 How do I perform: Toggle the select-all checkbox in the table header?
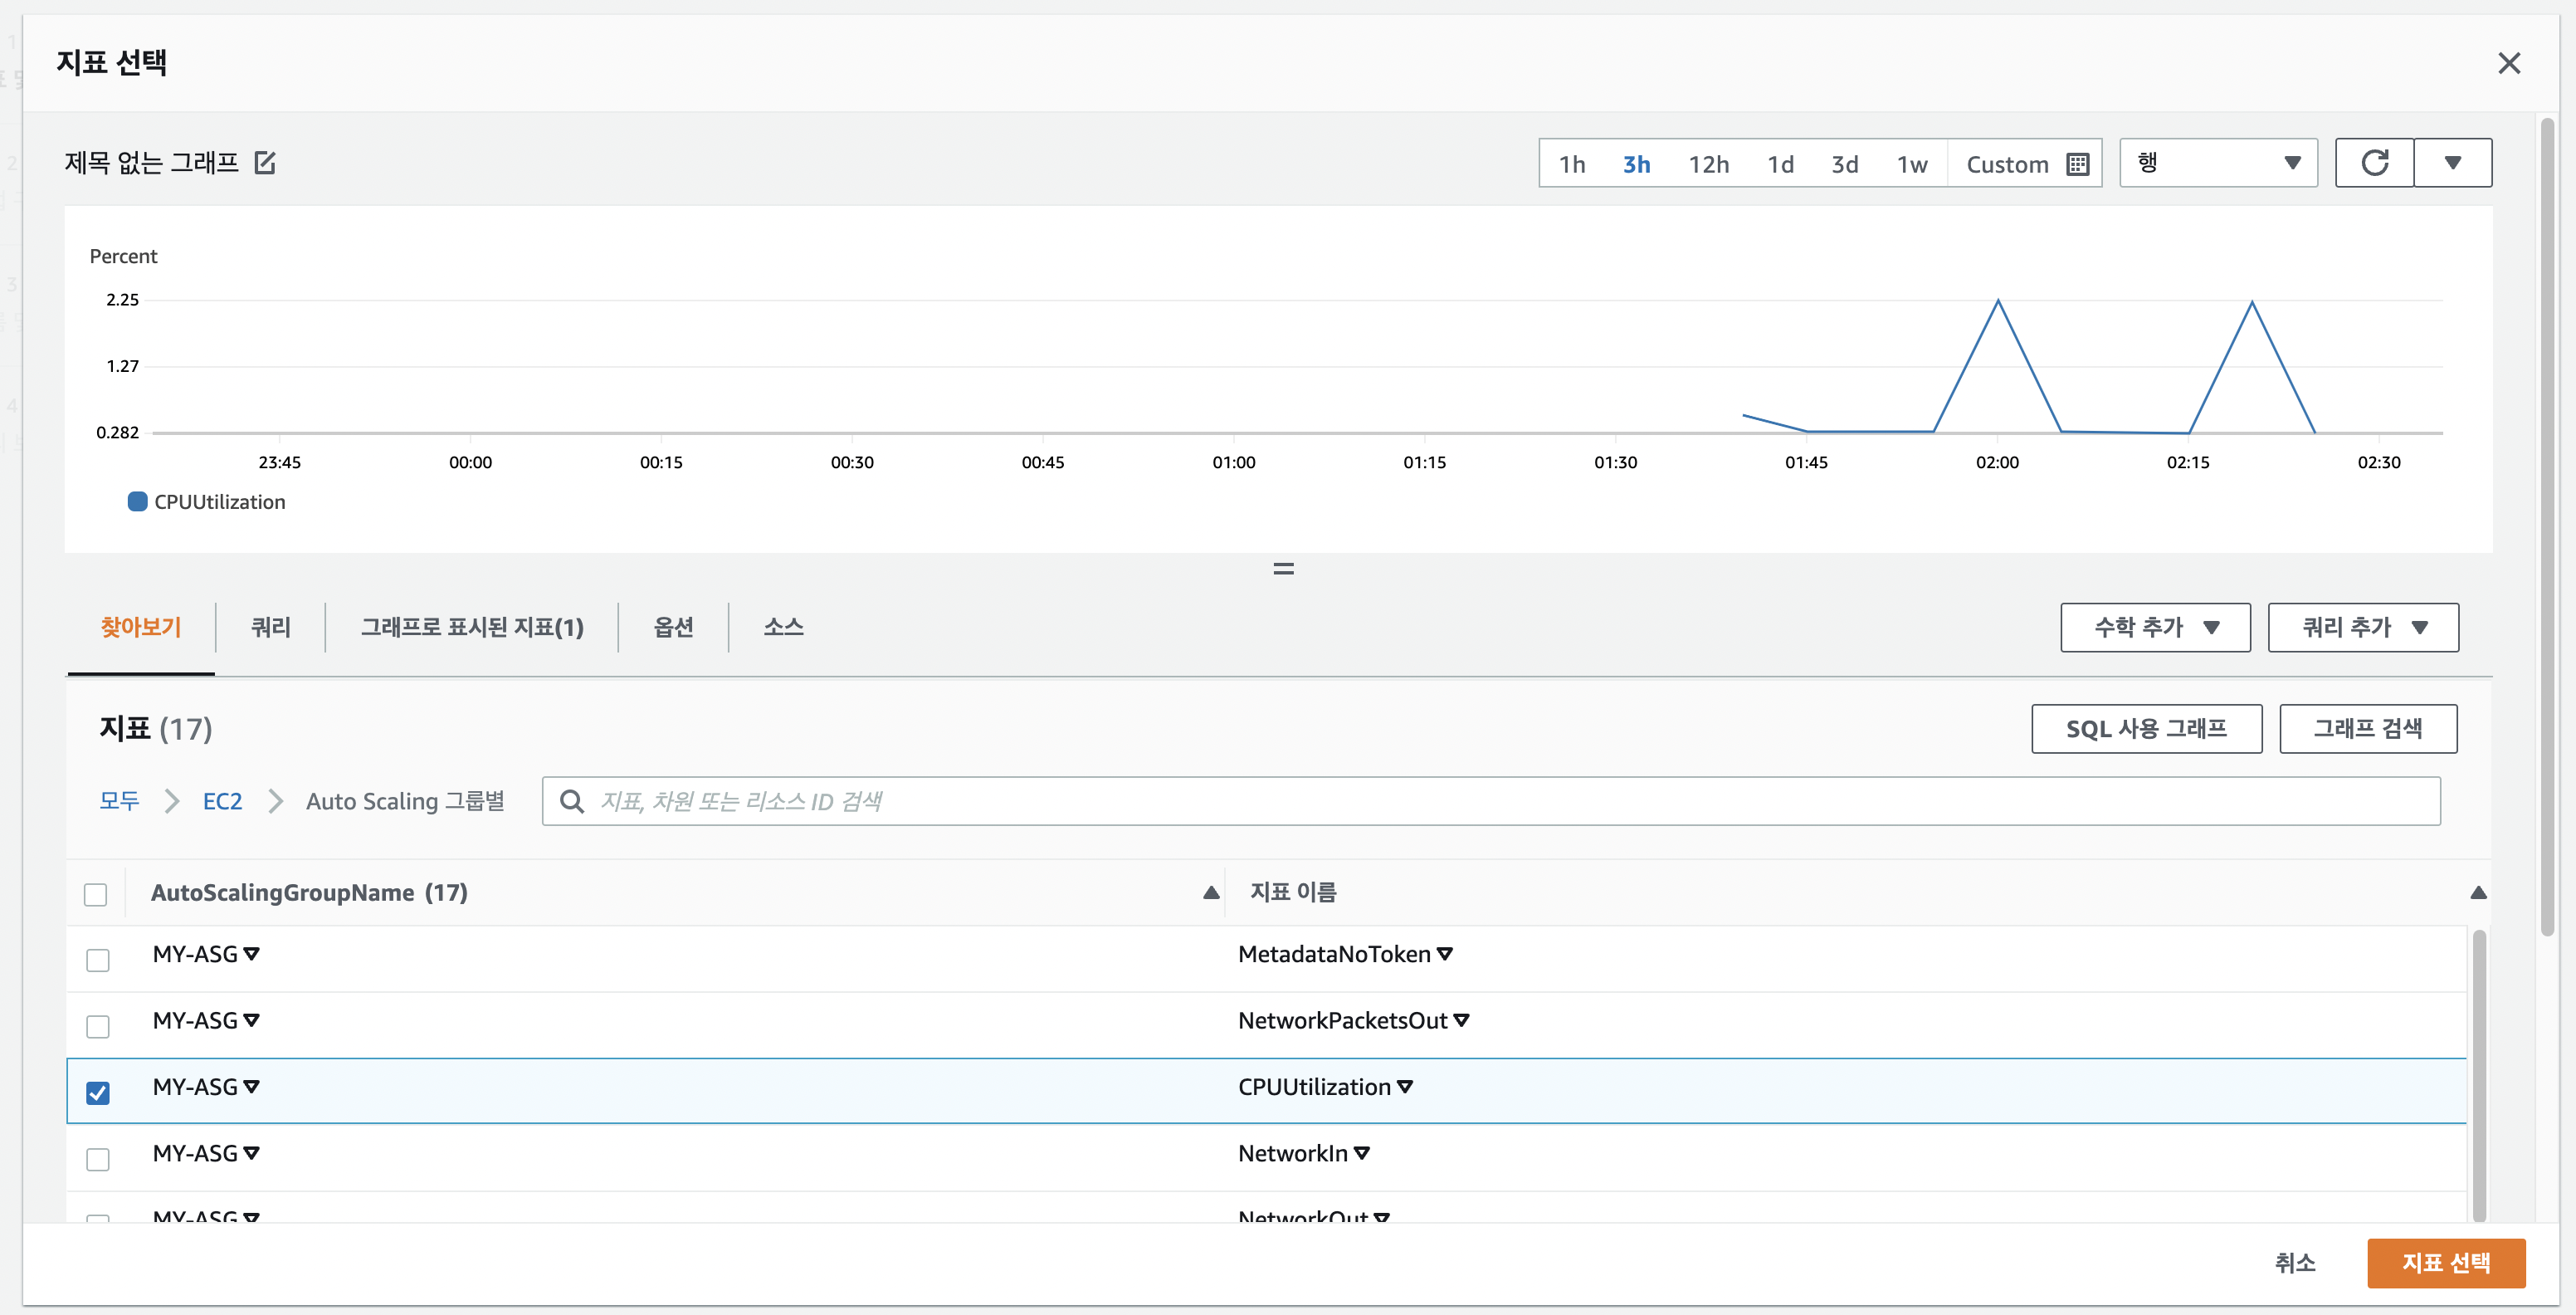pos(96,894)
